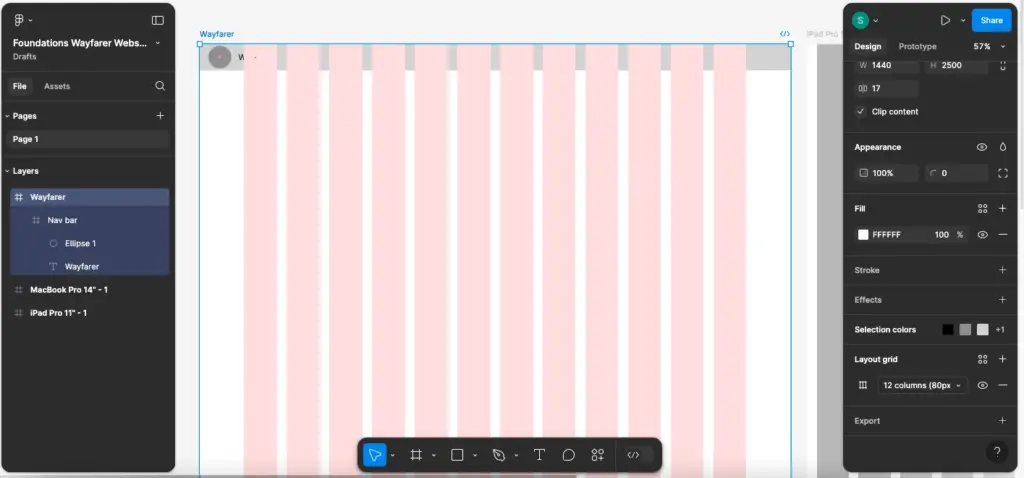Click the width field 1440

pos(886,65)
